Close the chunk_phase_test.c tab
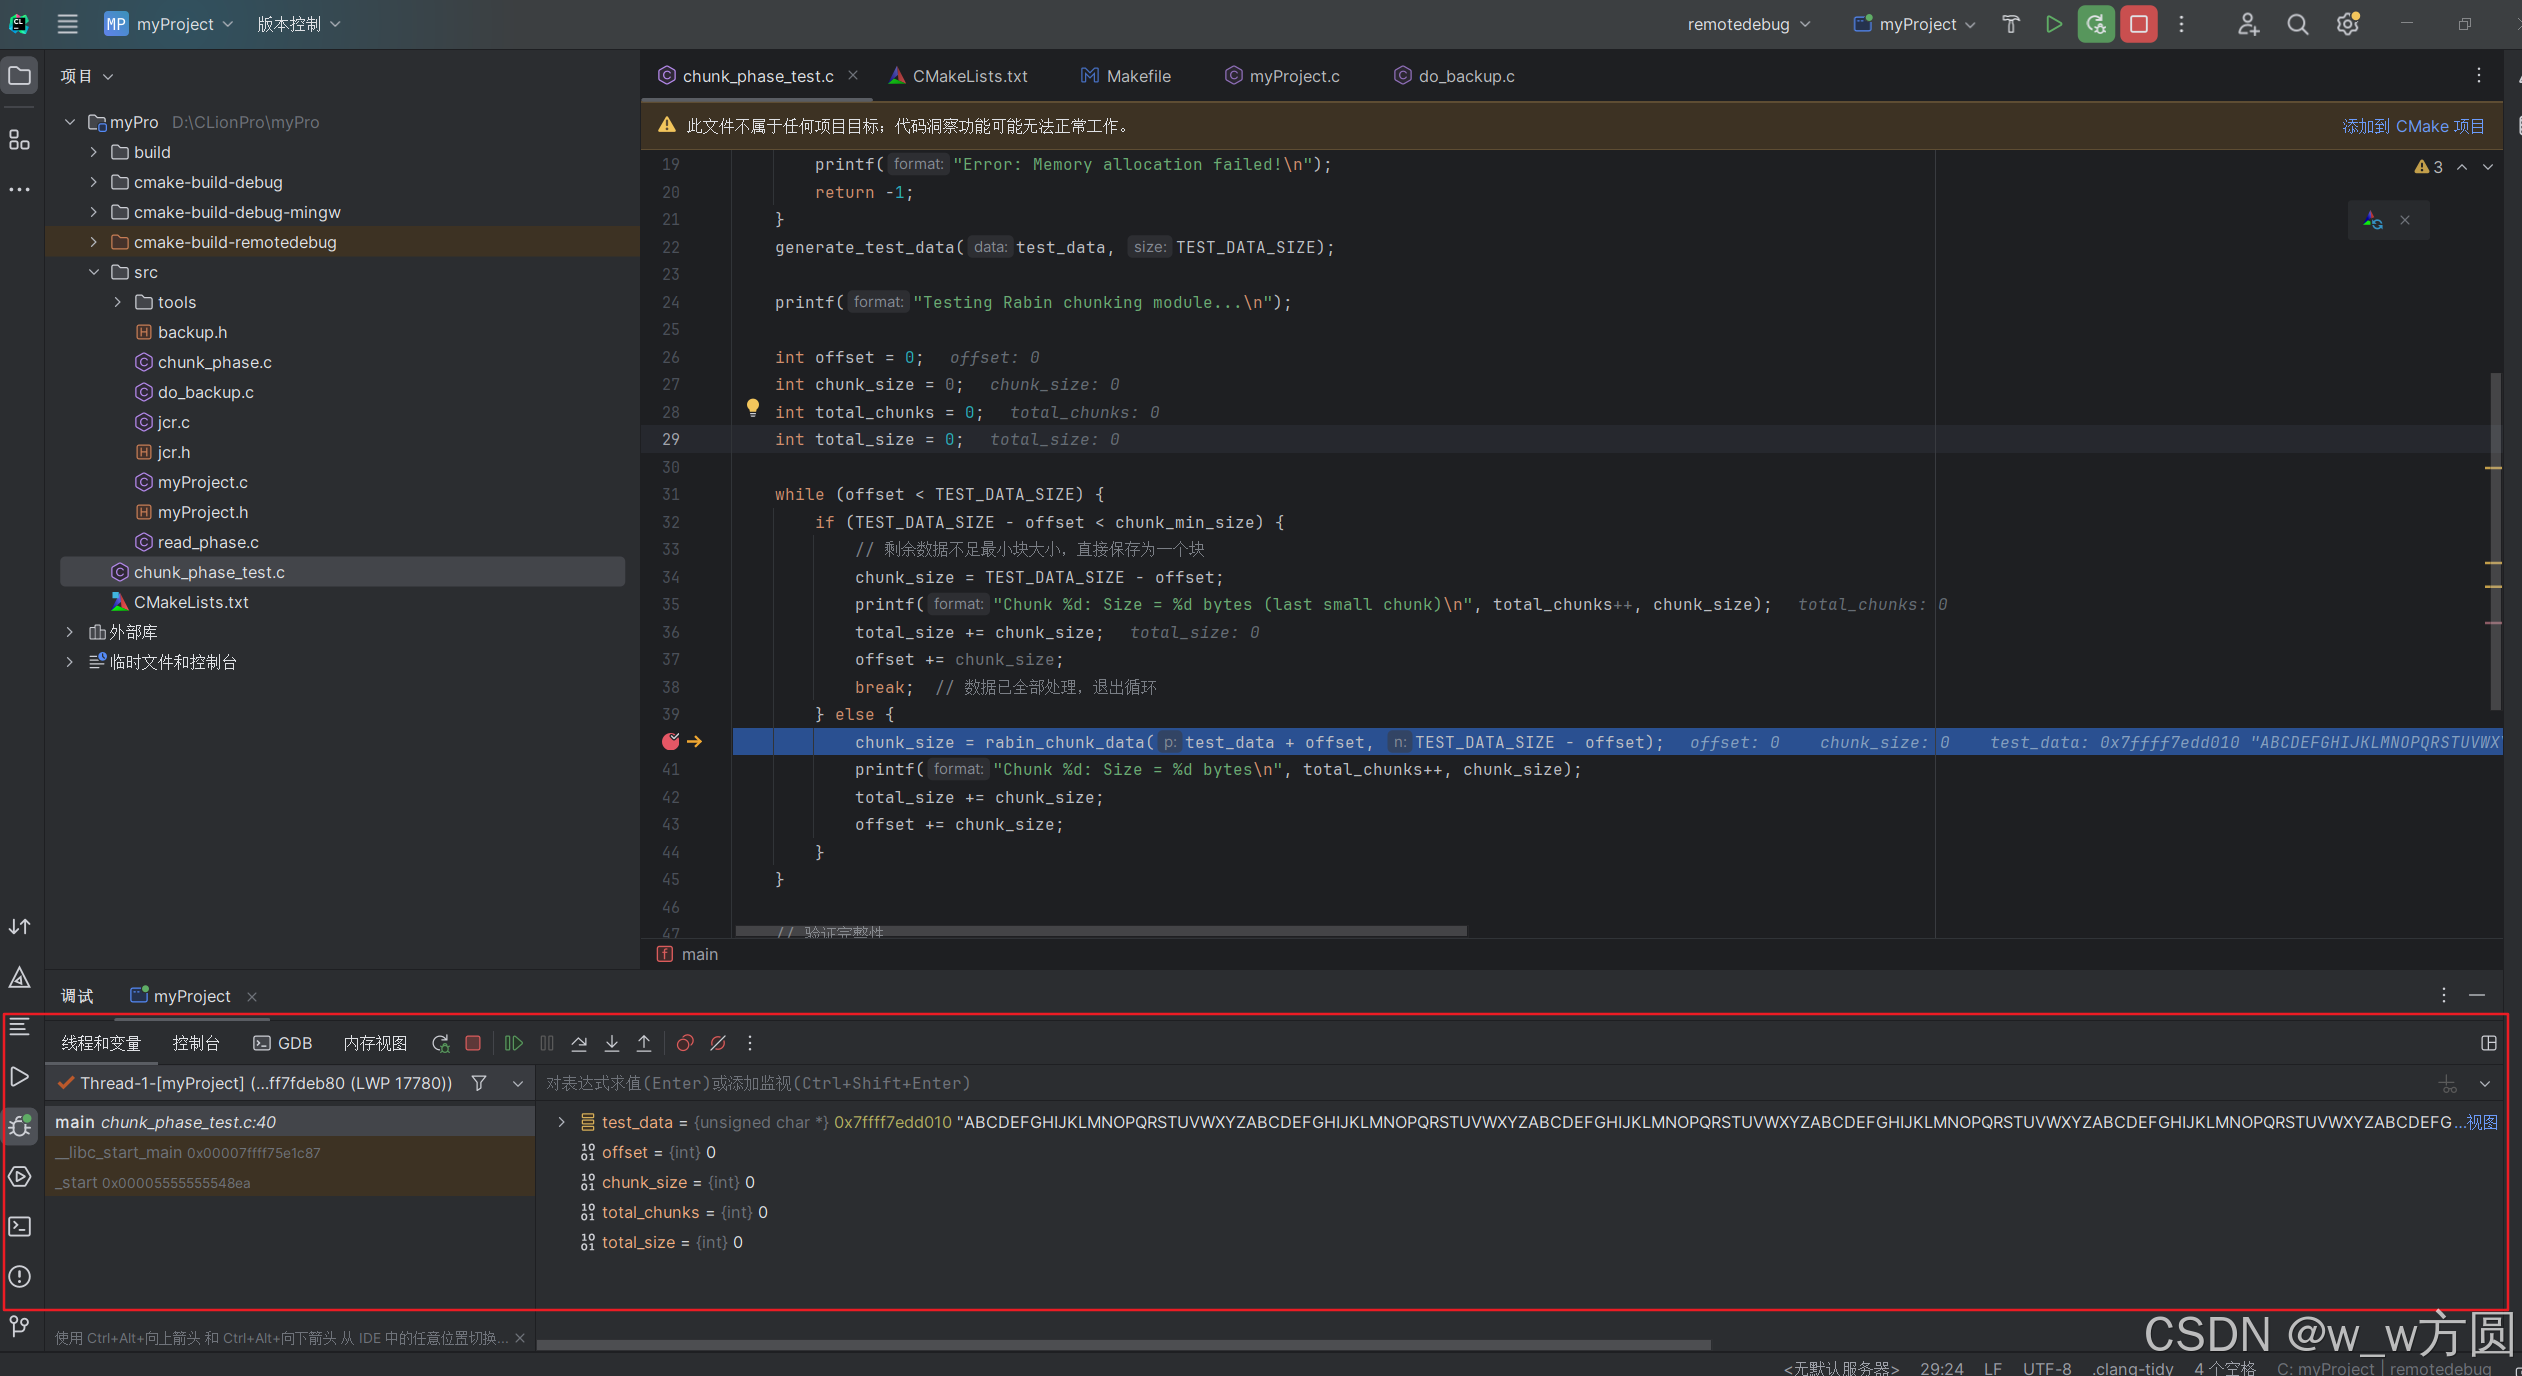The width and height of the screenshot is (2522, 1376). click(853, 75)
